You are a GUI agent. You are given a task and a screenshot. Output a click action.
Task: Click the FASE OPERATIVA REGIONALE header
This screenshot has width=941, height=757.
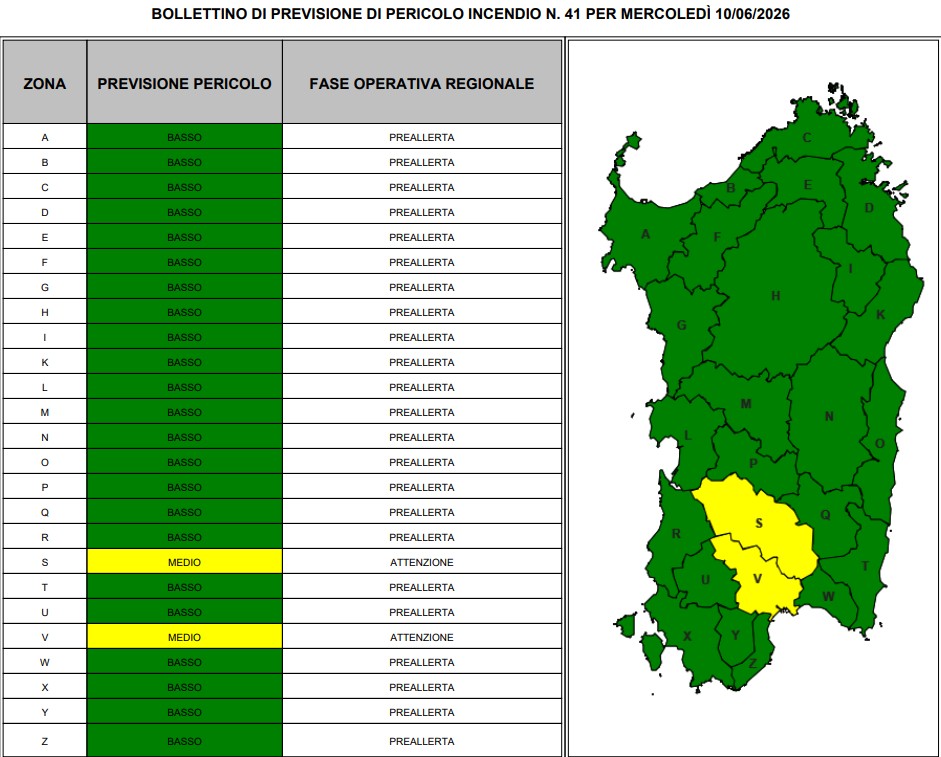[x=422, y=83]
